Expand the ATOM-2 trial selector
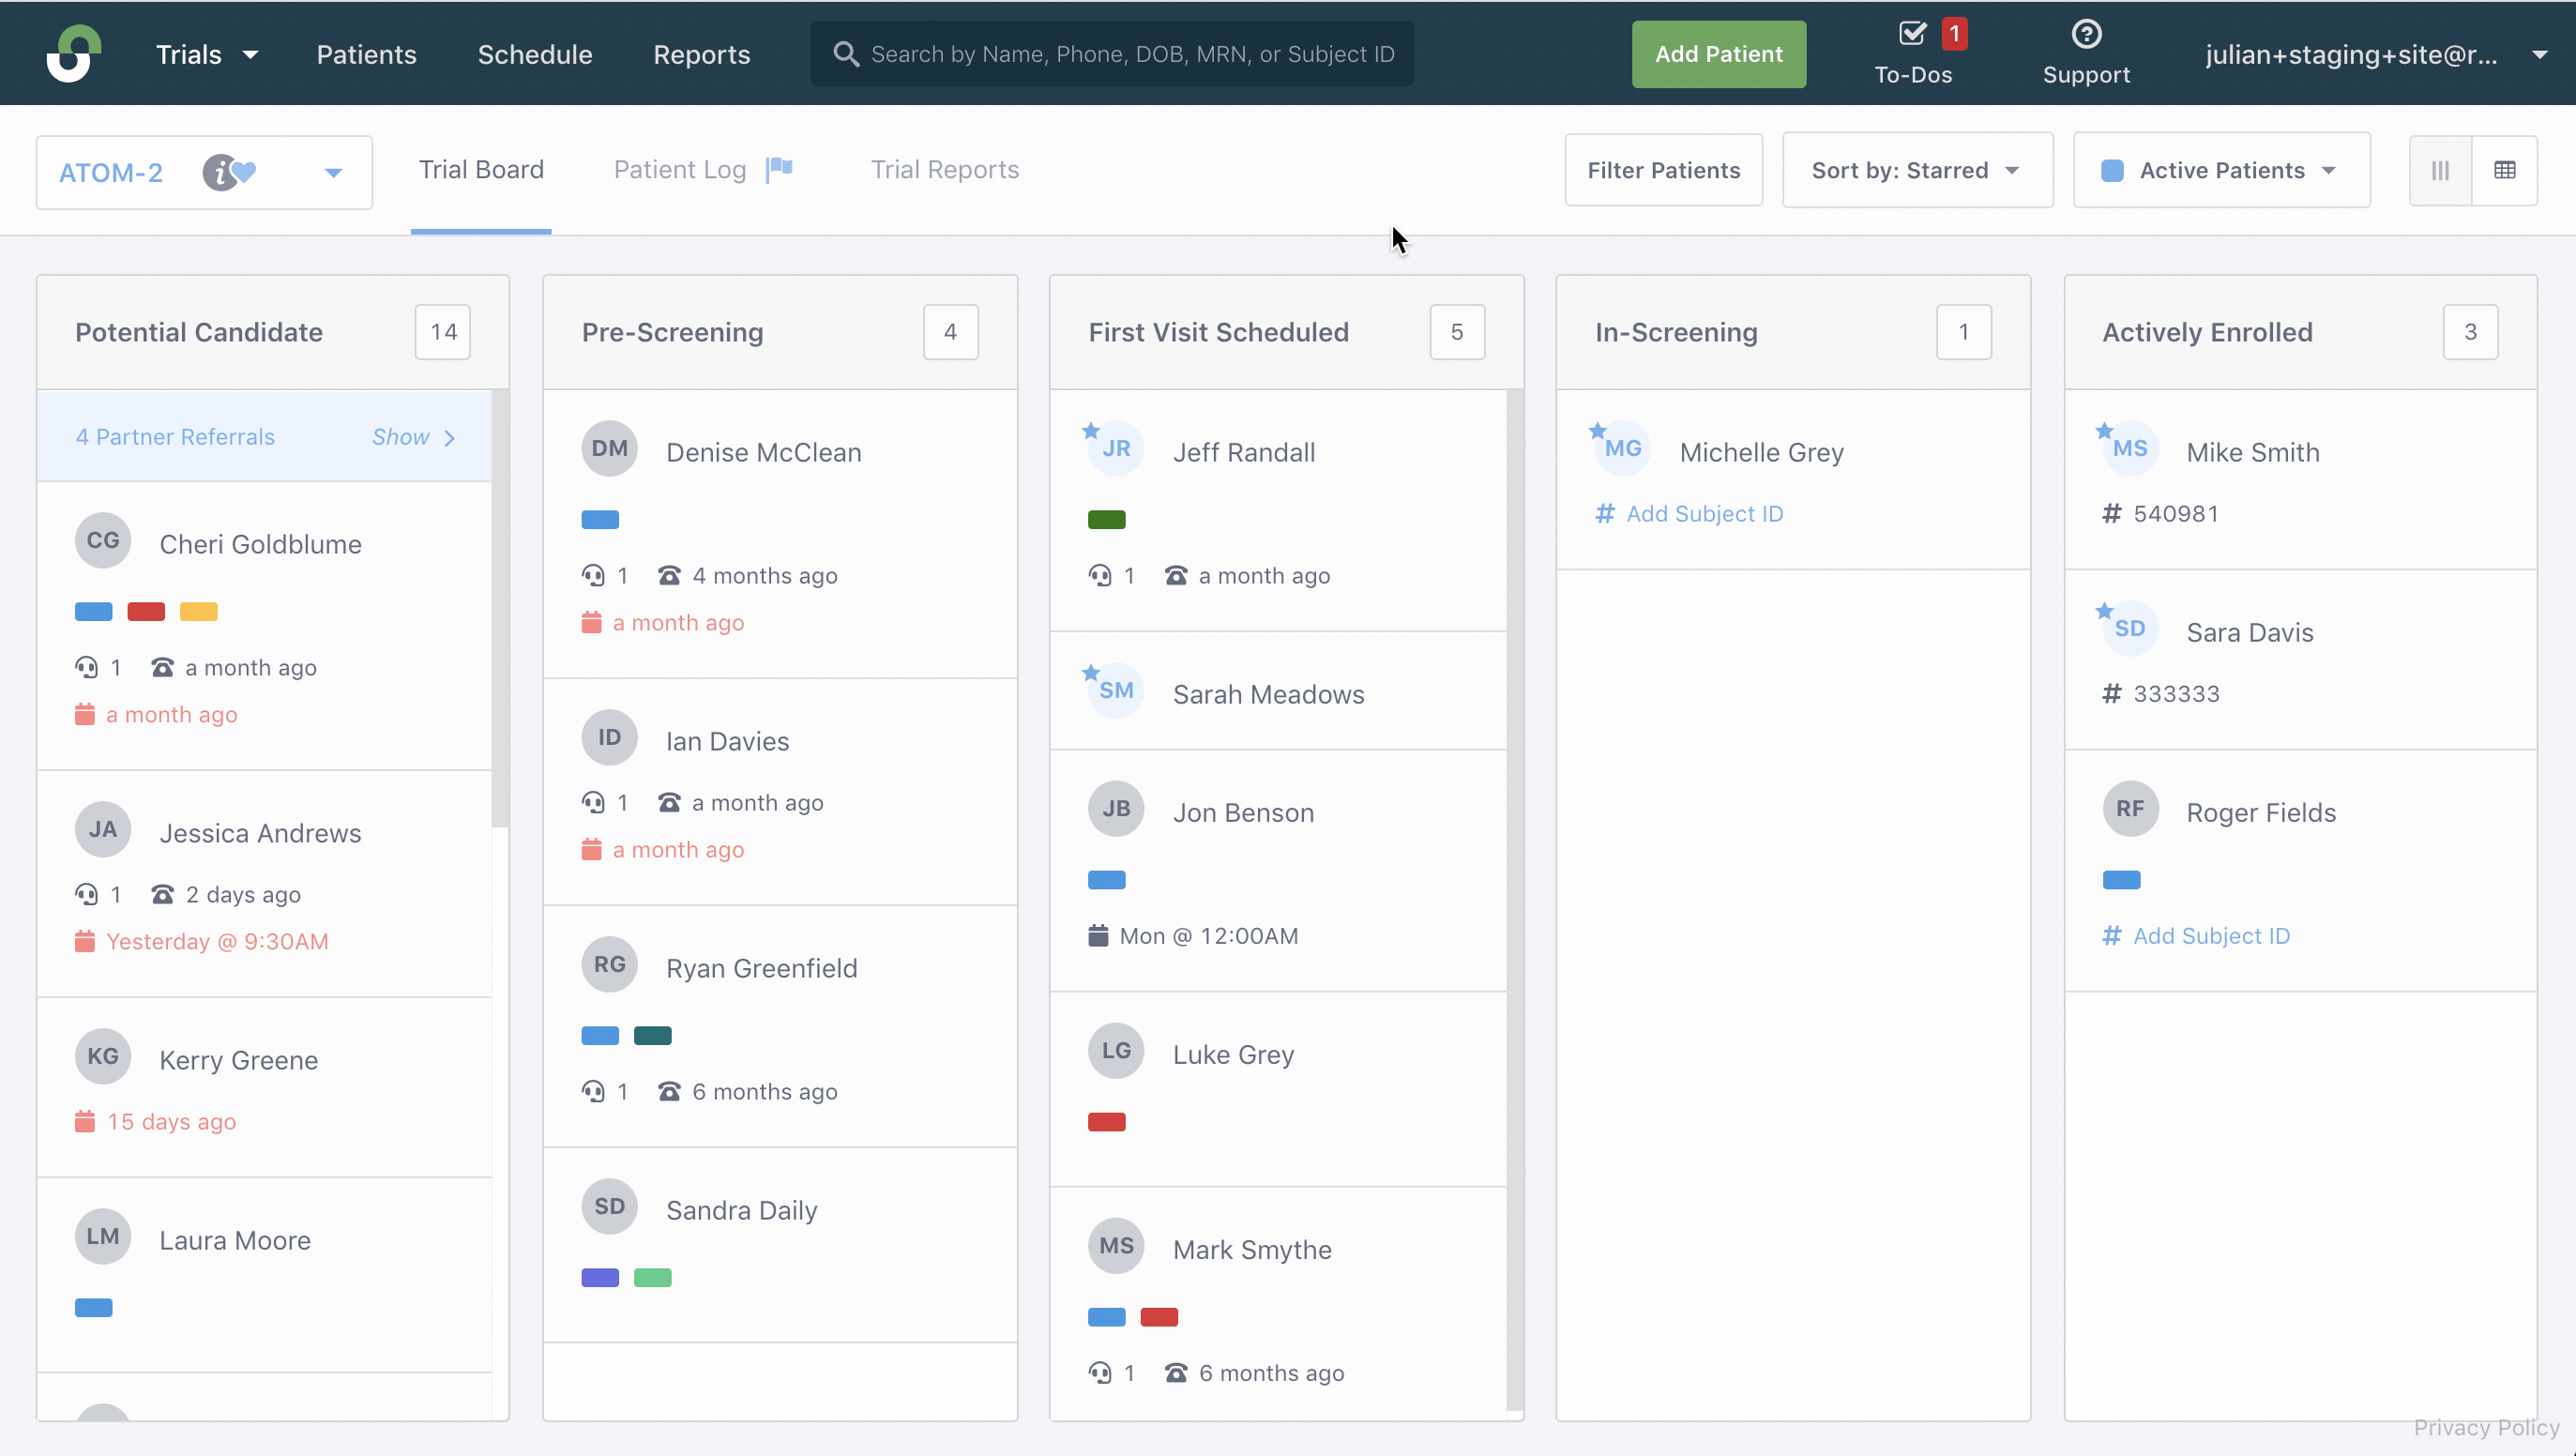 tap(205, 172)
